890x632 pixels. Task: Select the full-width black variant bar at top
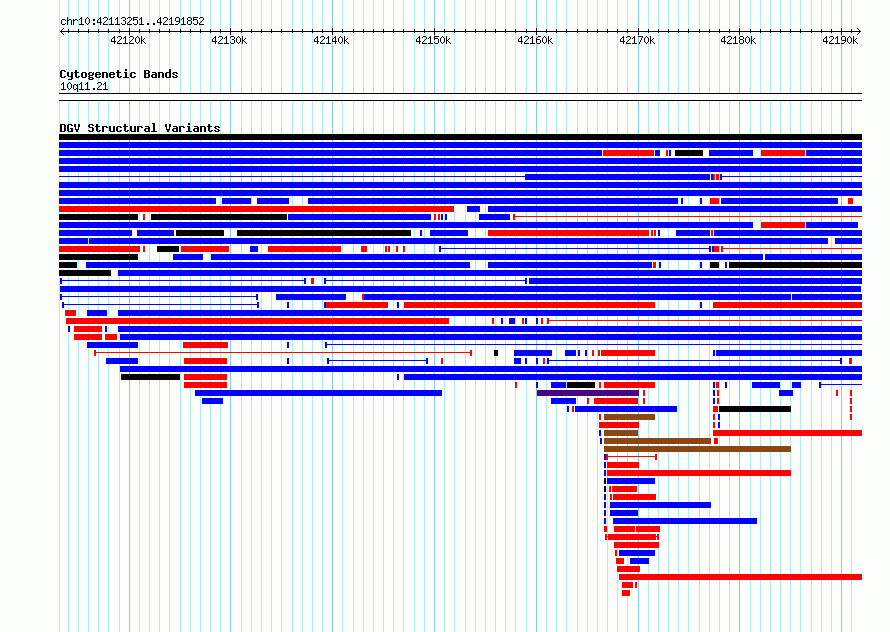[x=460, y=137]
